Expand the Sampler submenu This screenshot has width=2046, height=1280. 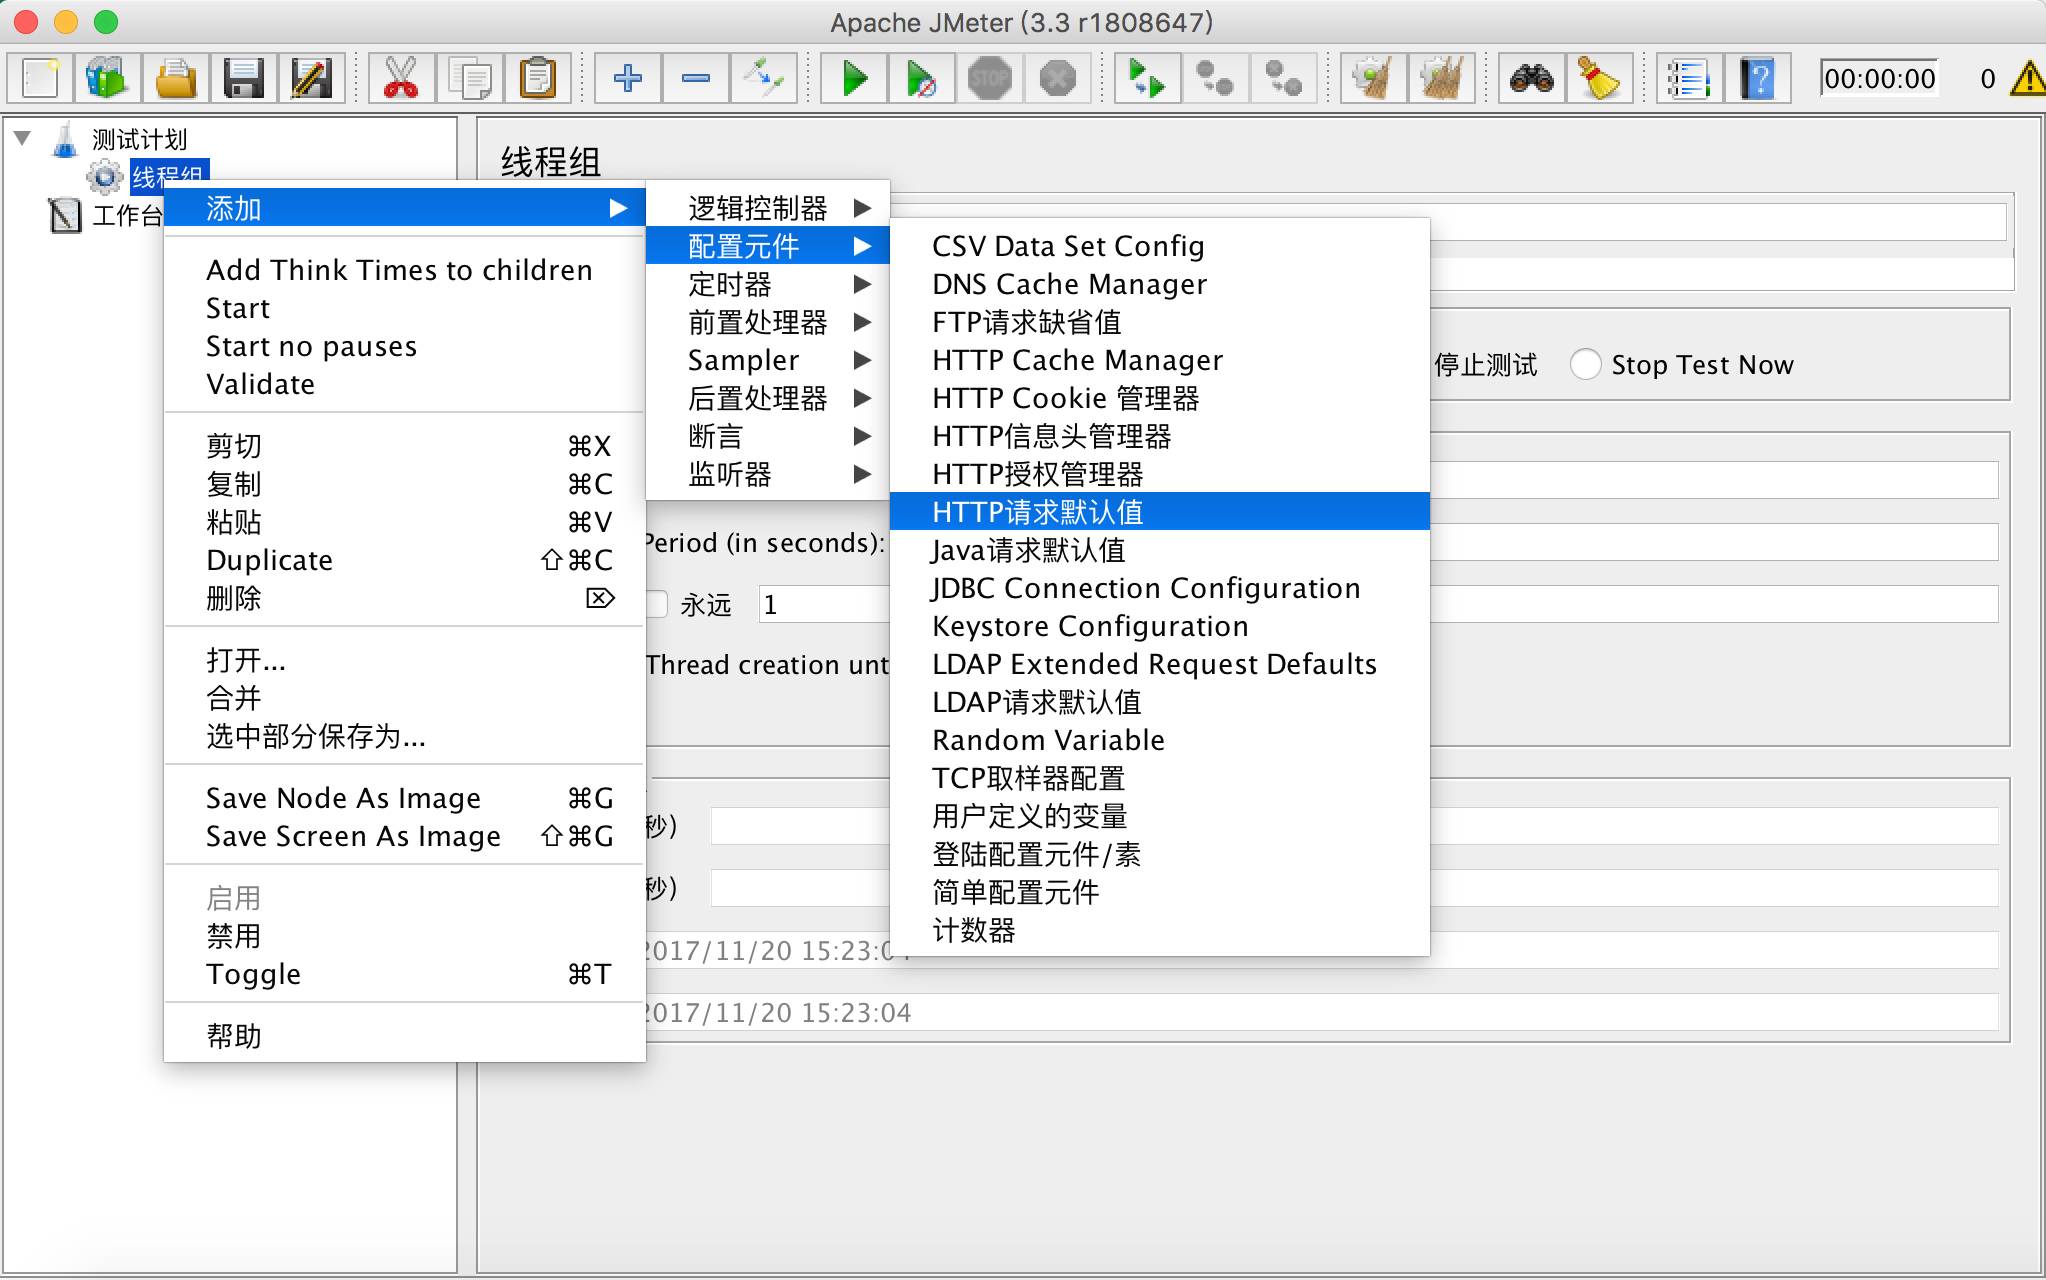click(x=767, y=360)
